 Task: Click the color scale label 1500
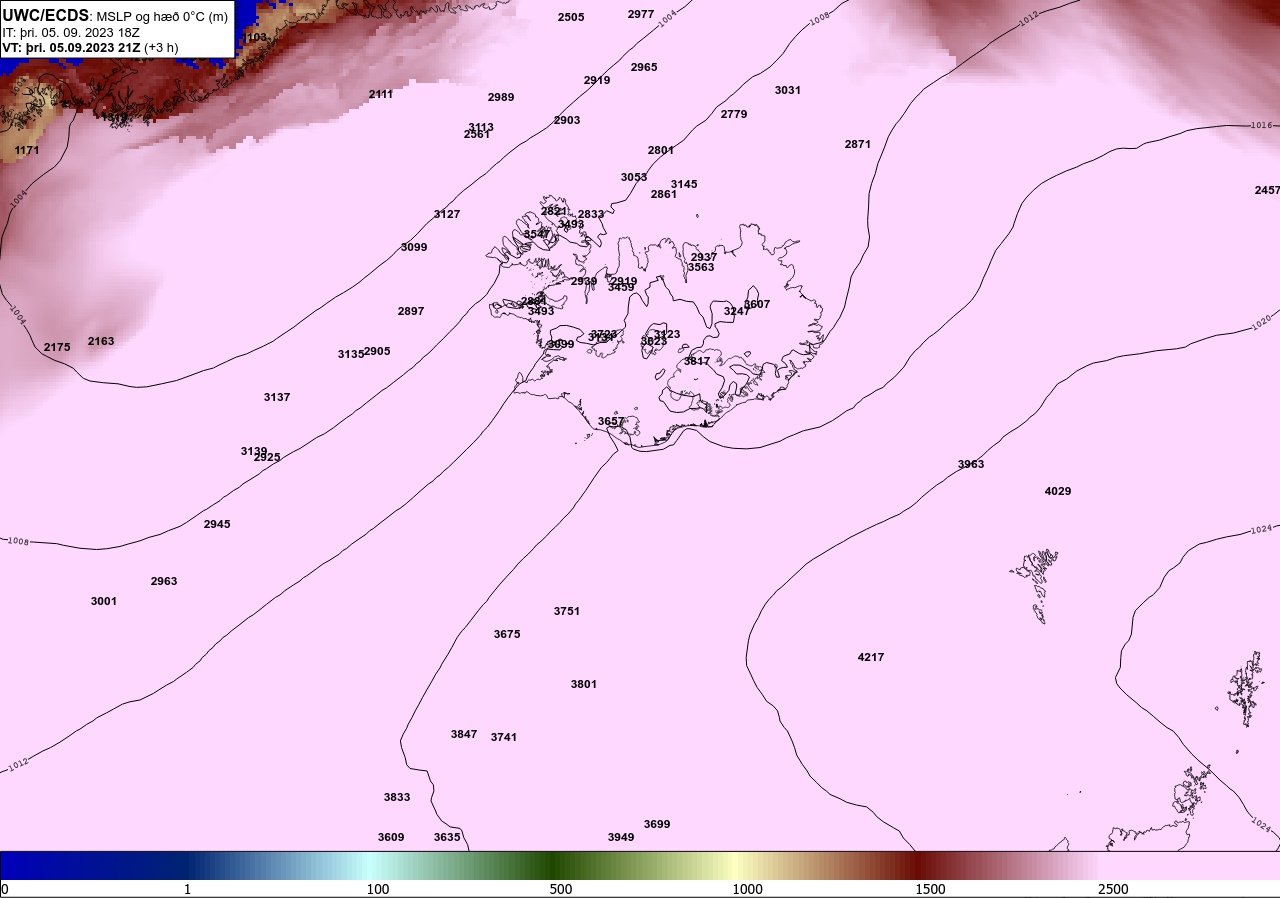tap(930, 889)
